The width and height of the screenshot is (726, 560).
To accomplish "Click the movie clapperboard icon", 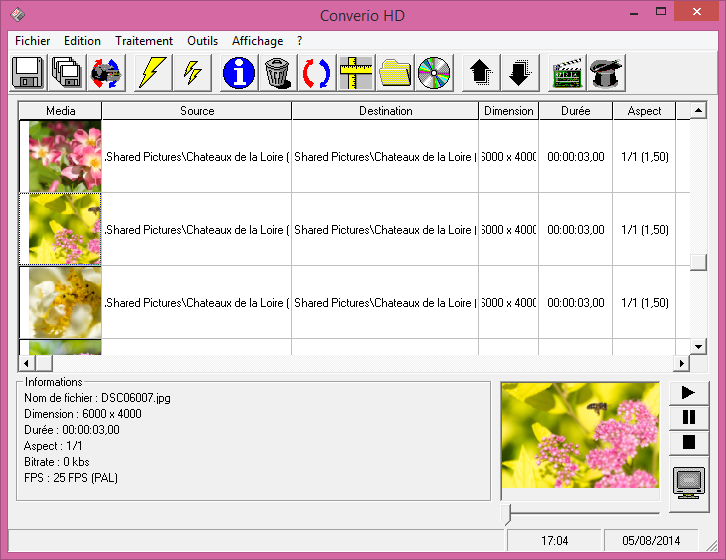I will pos(567,72).
